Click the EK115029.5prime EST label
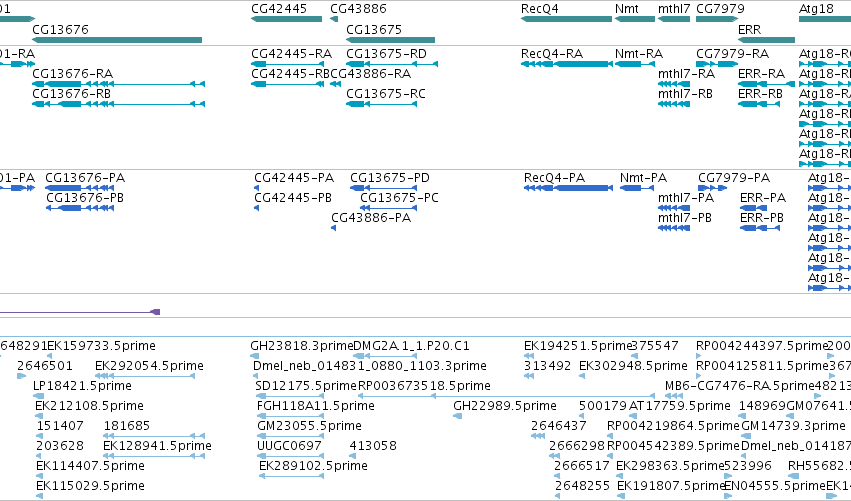Screen dimensions: 851x501 click(91, 486)
